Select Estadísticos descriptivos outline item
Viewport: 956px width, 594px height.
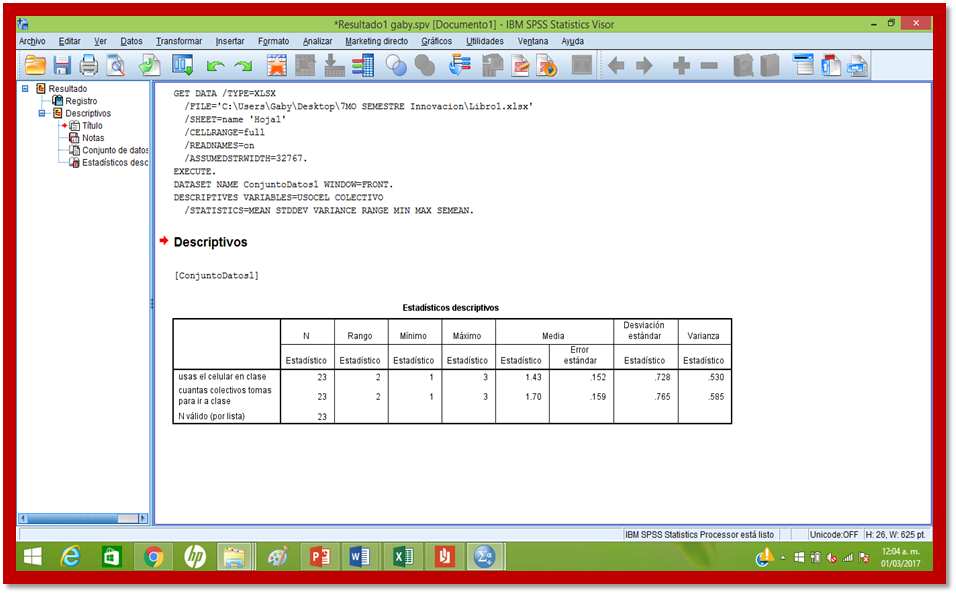click(x=115, y=163)
